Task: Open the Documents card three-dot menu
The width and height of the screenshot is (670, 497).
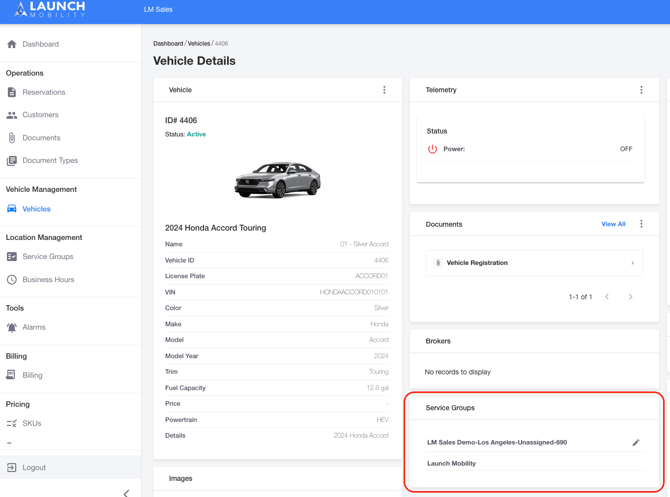Action: pos(641,224)
